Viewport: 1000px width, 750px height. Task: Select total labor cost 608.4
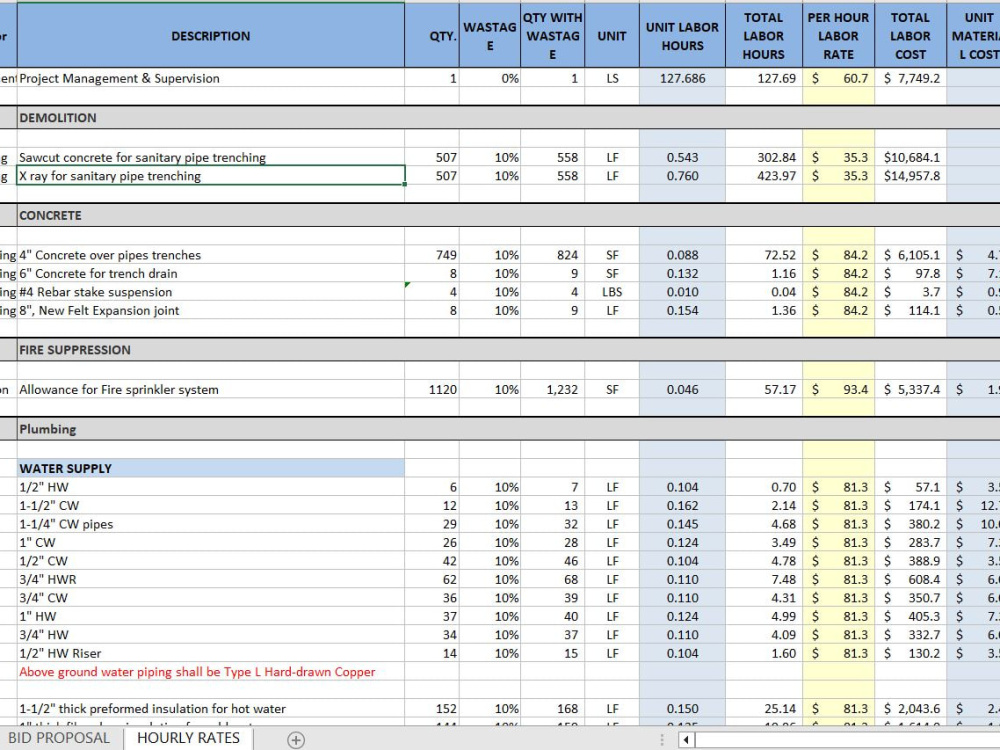pos(910,580)
